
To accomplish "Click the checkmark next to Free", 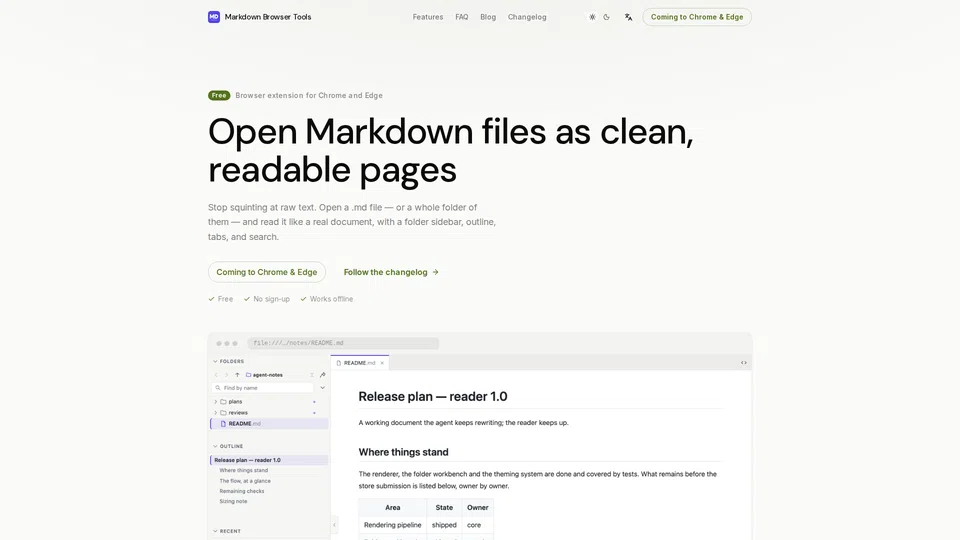I will pos(211,299).
